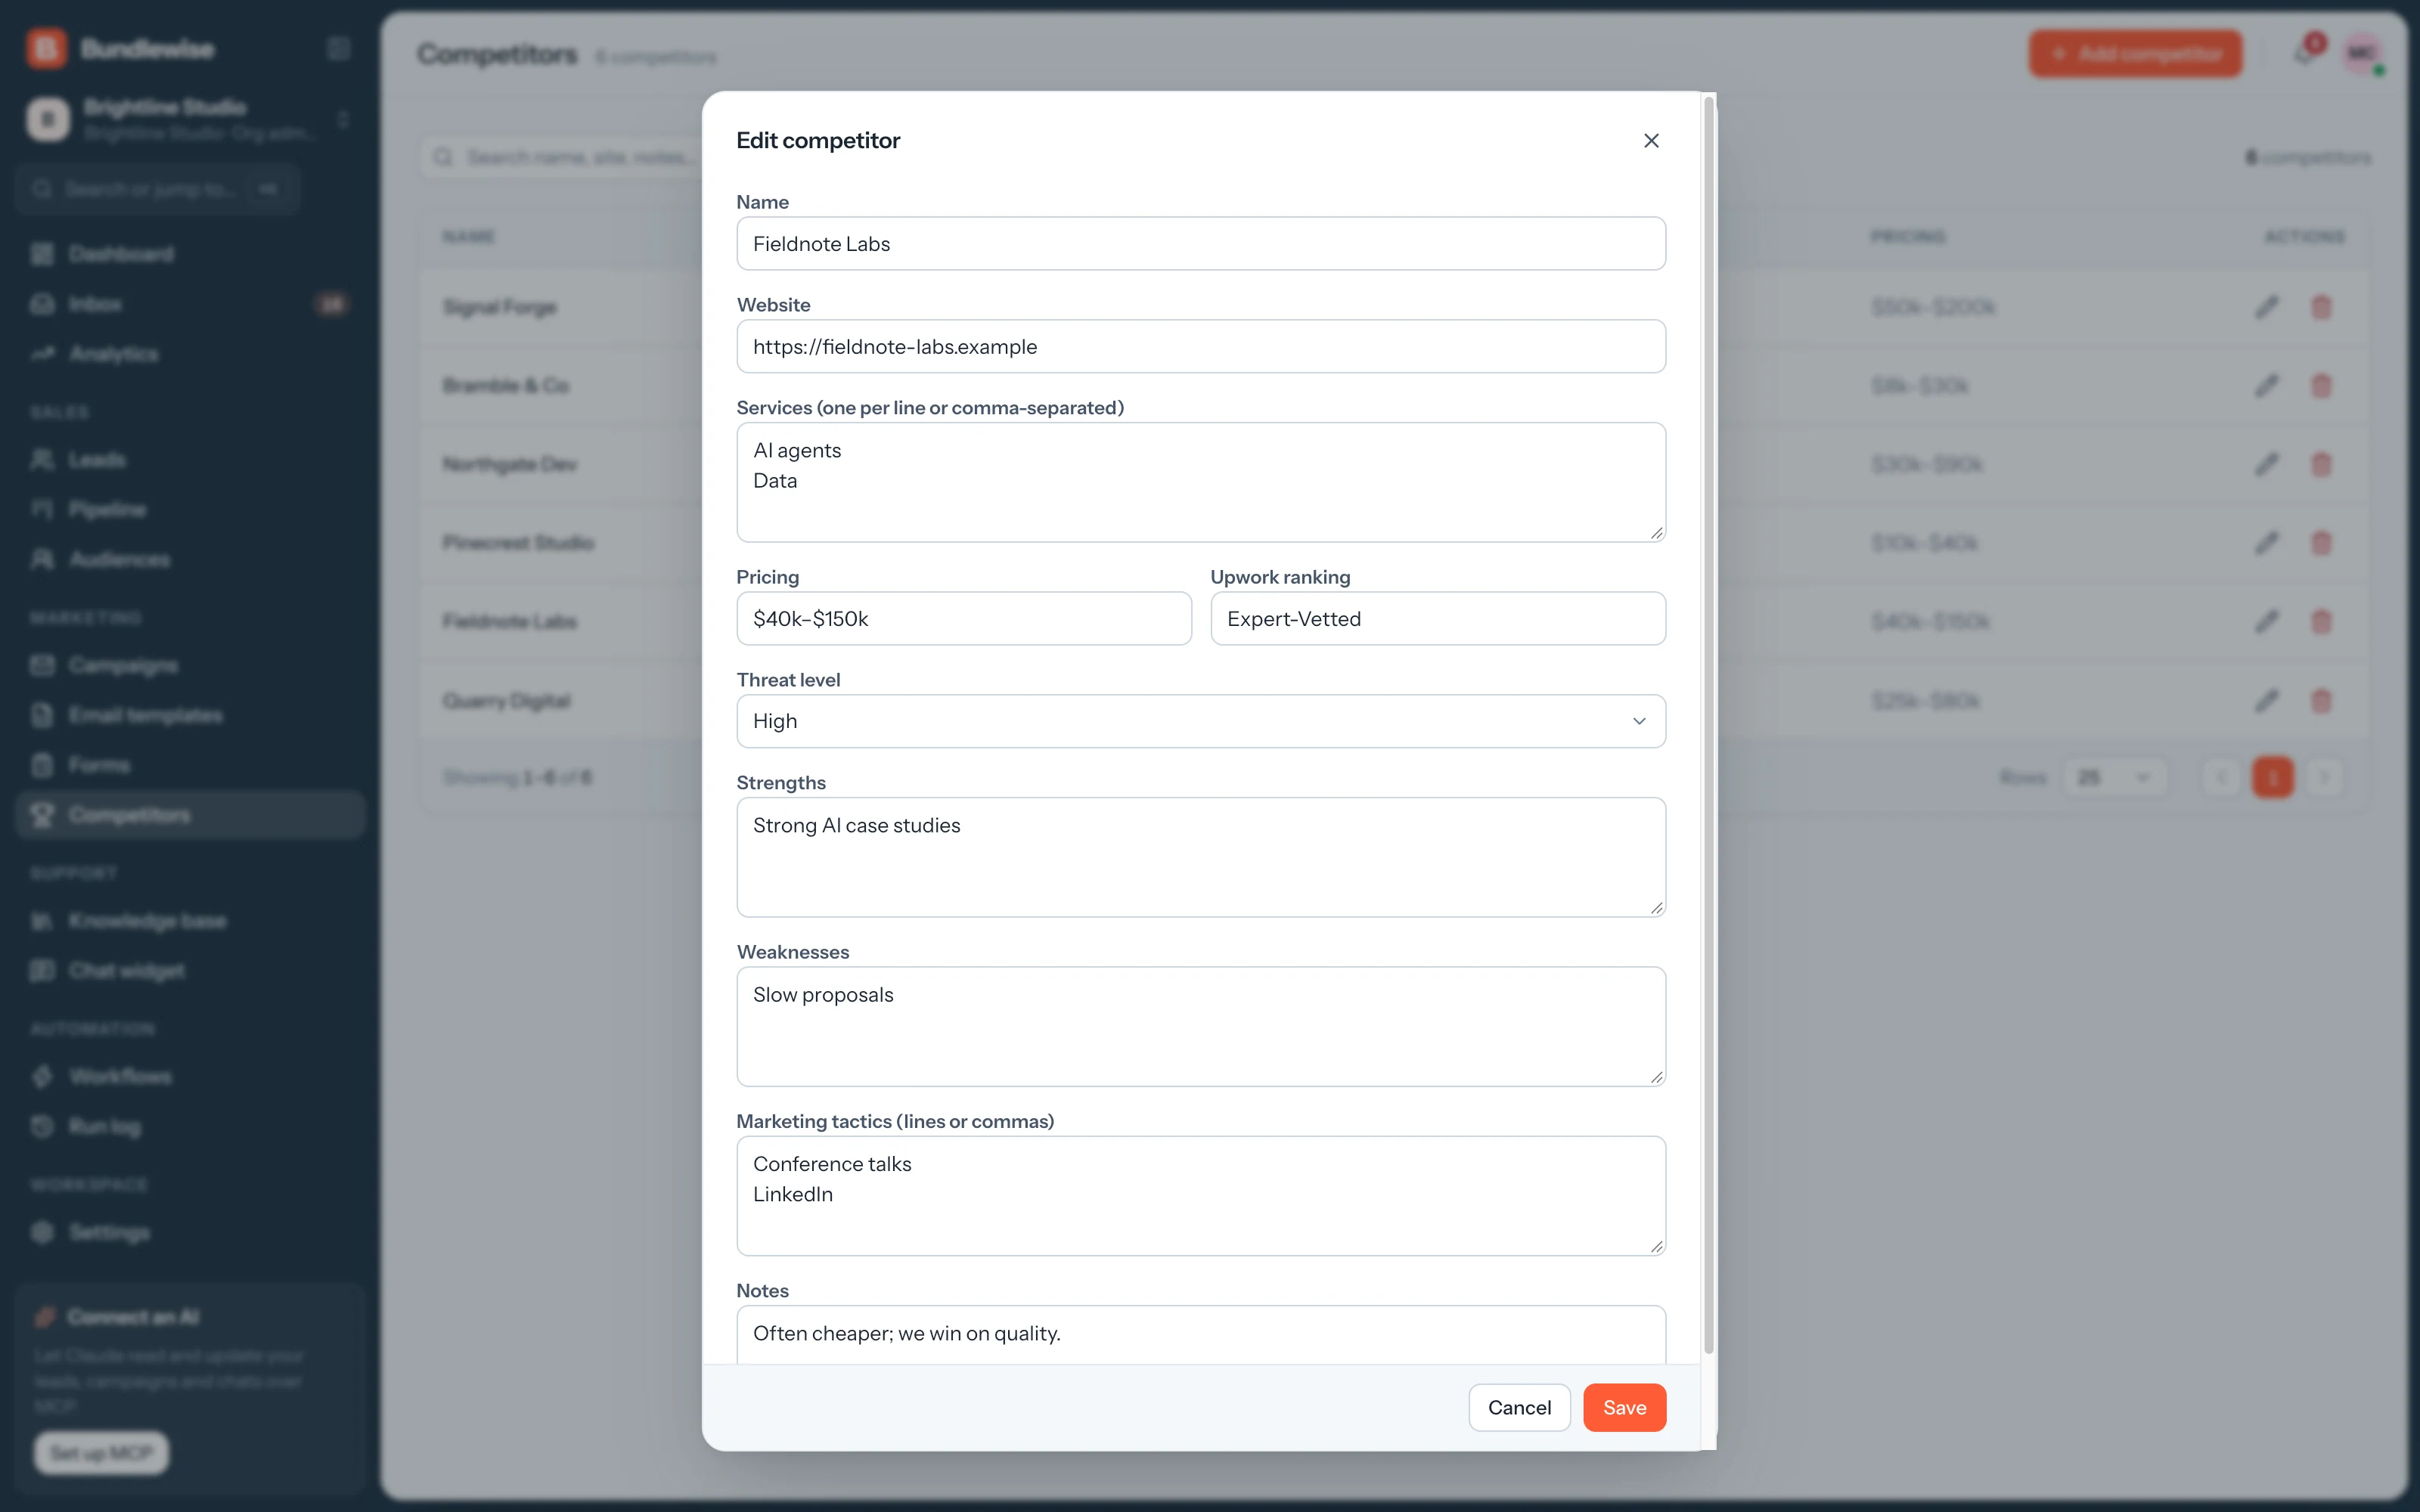
Task: Open the Brightline Studio workspace switcher
Action: coord(189,119)
